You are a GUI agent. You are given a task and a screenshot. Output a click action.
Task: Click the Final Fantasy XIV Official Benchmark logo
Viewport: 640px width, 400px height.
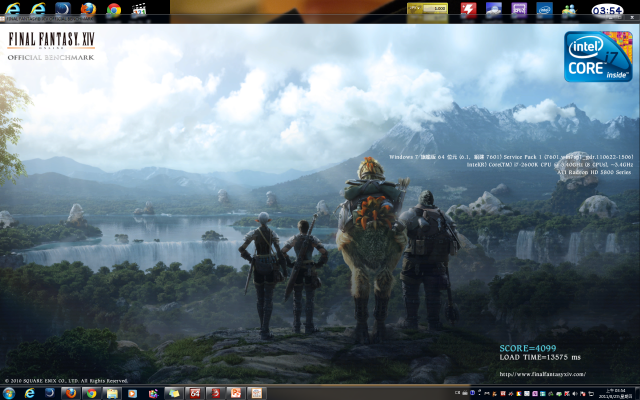coord(51,46)
